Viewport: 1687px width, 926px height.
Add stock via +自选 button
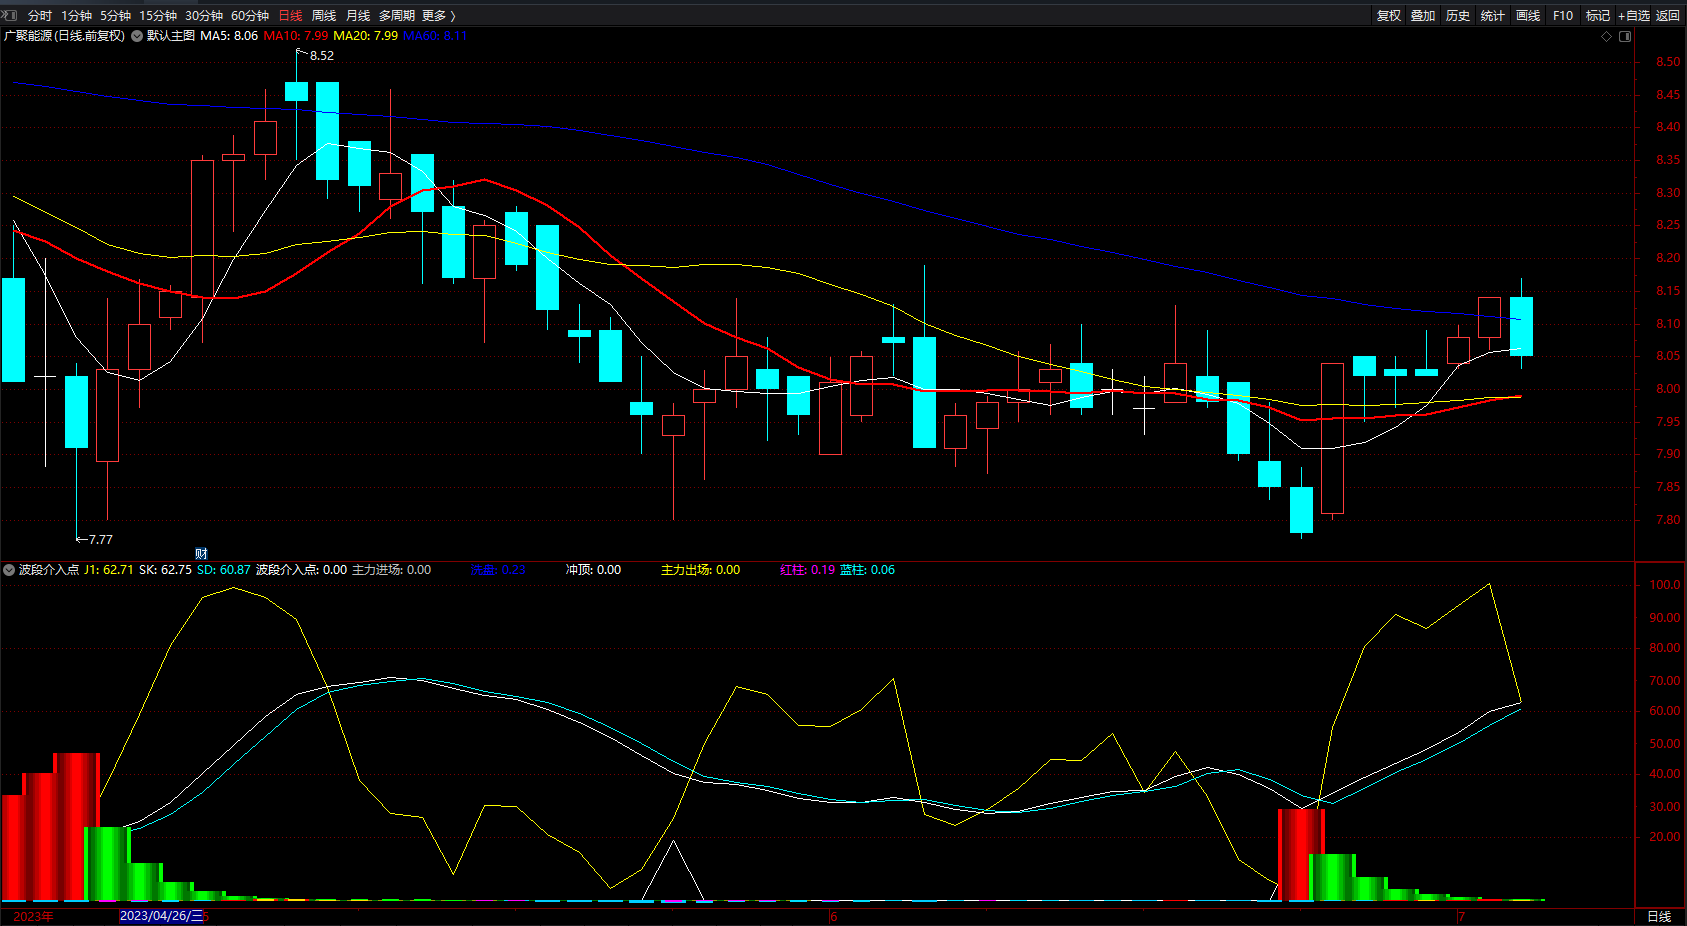click(x=1634, y=16)
